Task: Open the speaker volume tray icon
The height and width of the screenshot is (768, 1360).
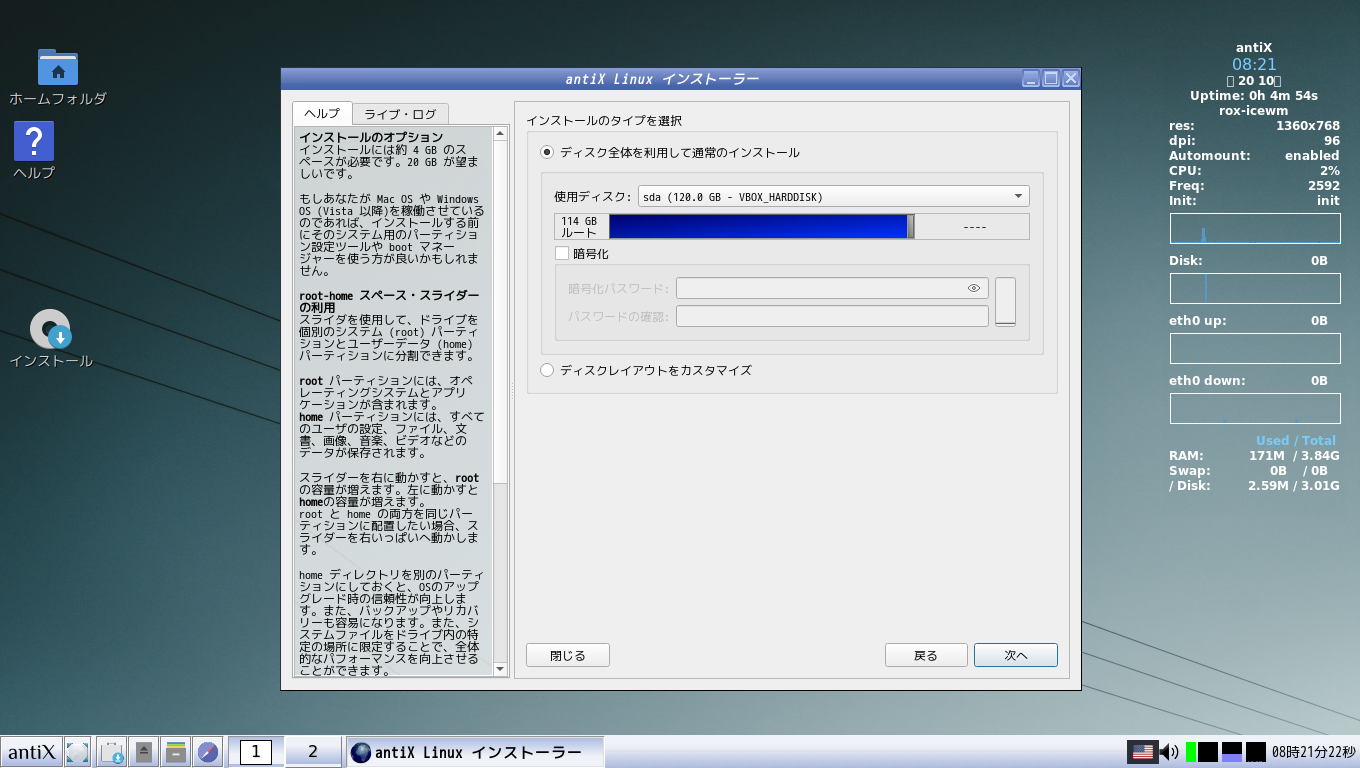Action: point(1169,752)
